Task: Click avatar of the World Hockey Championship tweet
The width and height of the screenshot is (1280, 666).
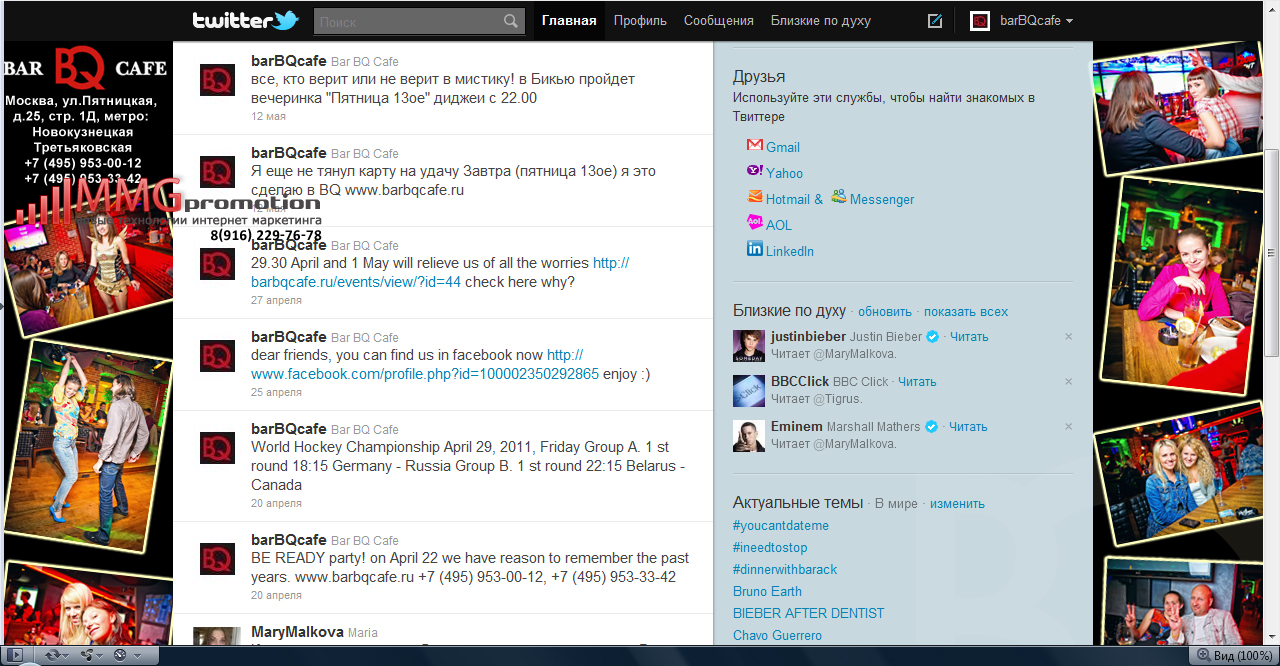Action: 217,448
